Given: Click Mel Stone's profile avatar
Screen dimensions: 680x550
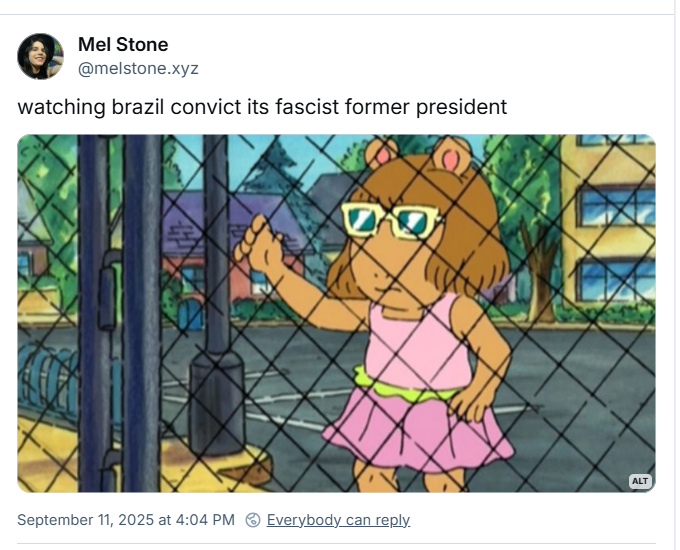Looking at the screenshot, I should 40,56.
